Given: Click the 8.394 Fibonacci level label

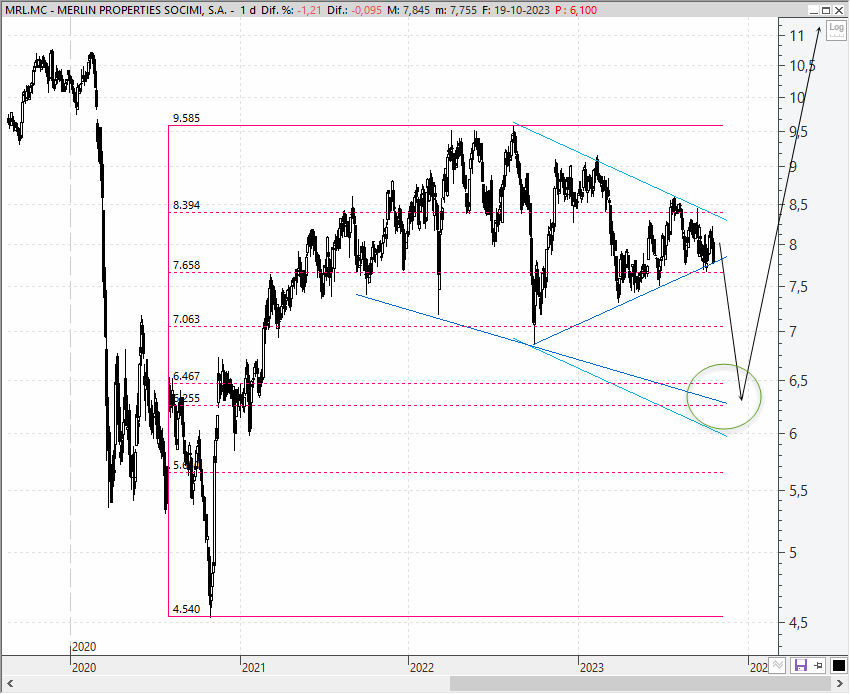Looking at the screenshot, I should (x=186, y=205).
